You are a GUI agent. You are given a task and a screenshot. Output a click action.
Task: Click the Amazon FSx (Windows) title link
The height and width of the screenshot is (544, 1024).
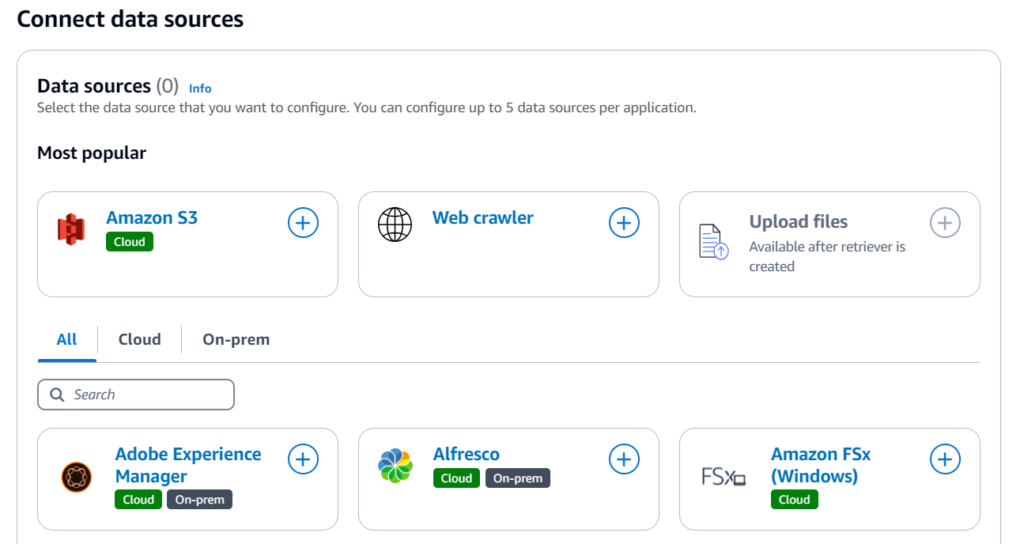[821, 465]
